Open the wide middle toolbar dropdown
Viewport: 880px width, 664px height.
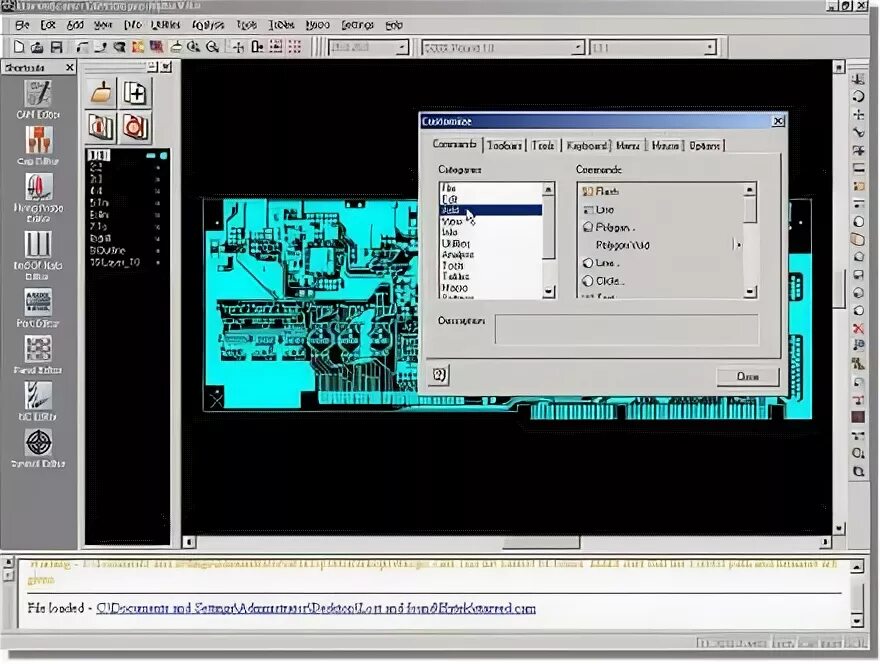[x=578, y=48]
